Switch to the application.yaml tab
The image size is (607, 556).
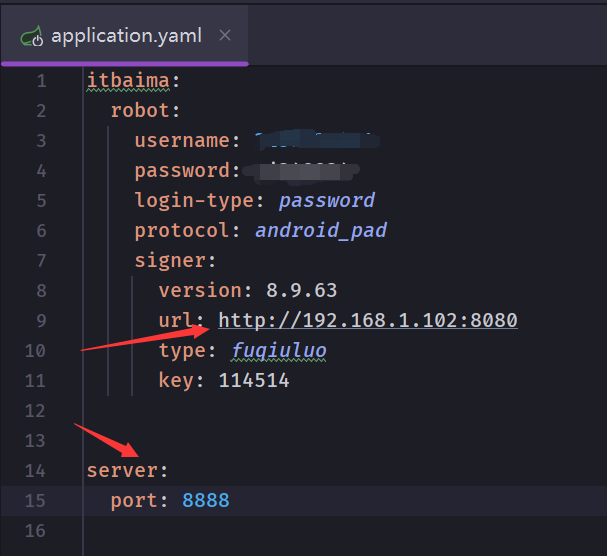tap(126, 35)
